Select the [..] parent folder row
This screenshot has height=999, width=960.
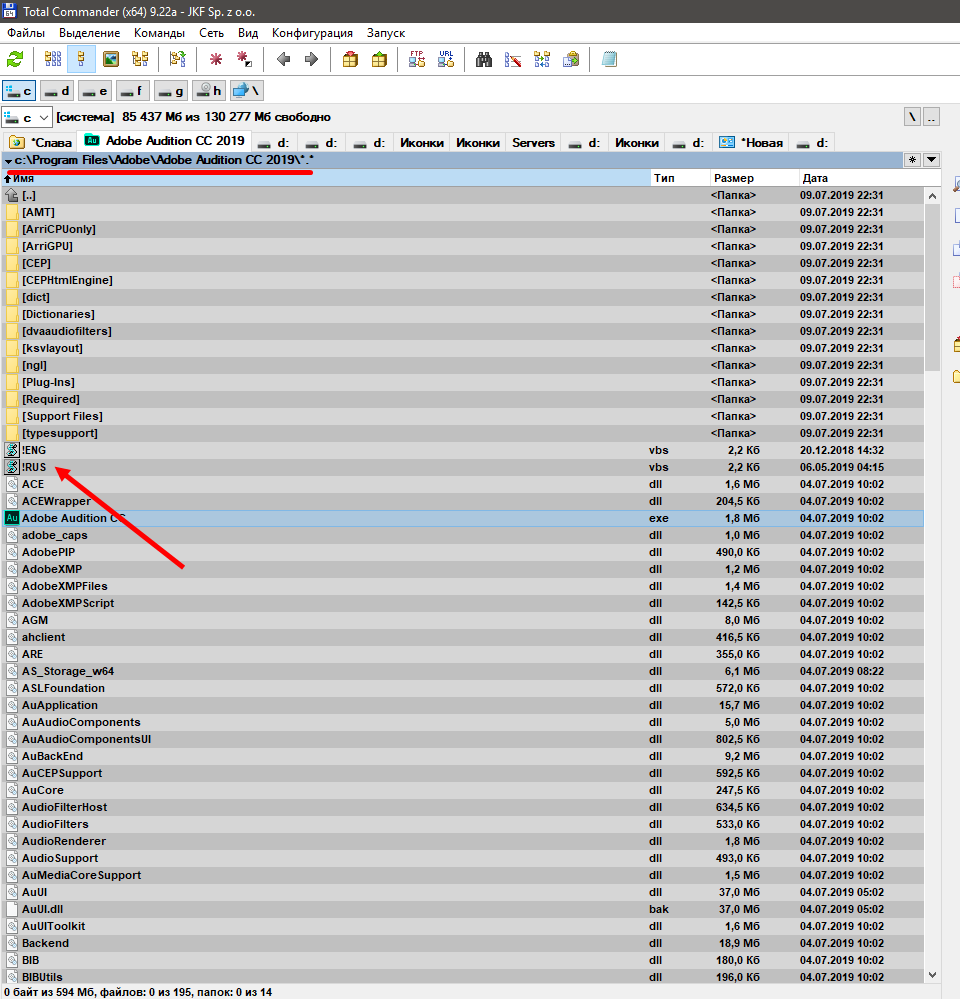463,196
